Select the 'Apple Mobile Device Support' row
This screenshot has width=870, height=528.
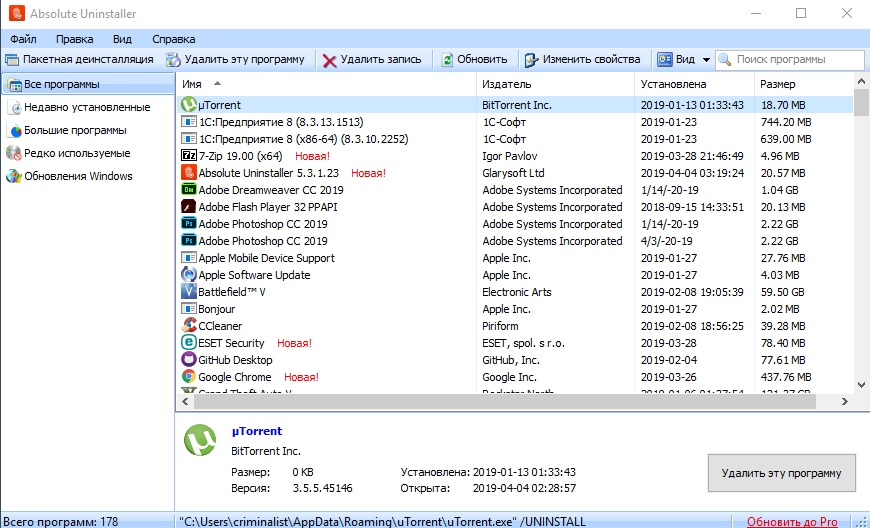point(515,258)
